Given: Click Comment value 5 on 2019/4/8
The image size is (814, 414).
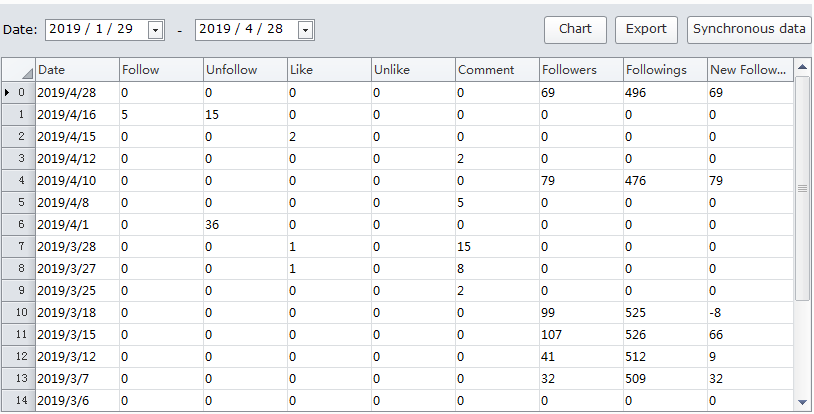Looking at the screenshot, I should [498, 203].
